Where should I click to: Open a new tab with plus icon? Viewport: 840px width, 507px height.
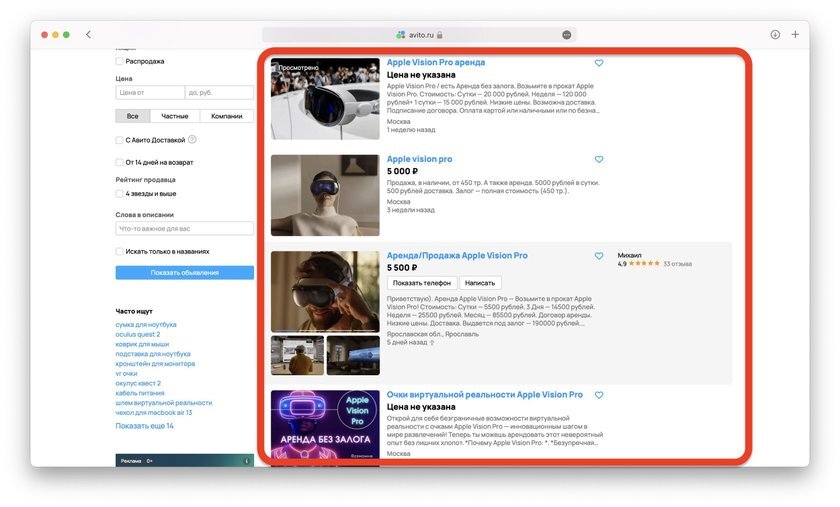point(795,34)
